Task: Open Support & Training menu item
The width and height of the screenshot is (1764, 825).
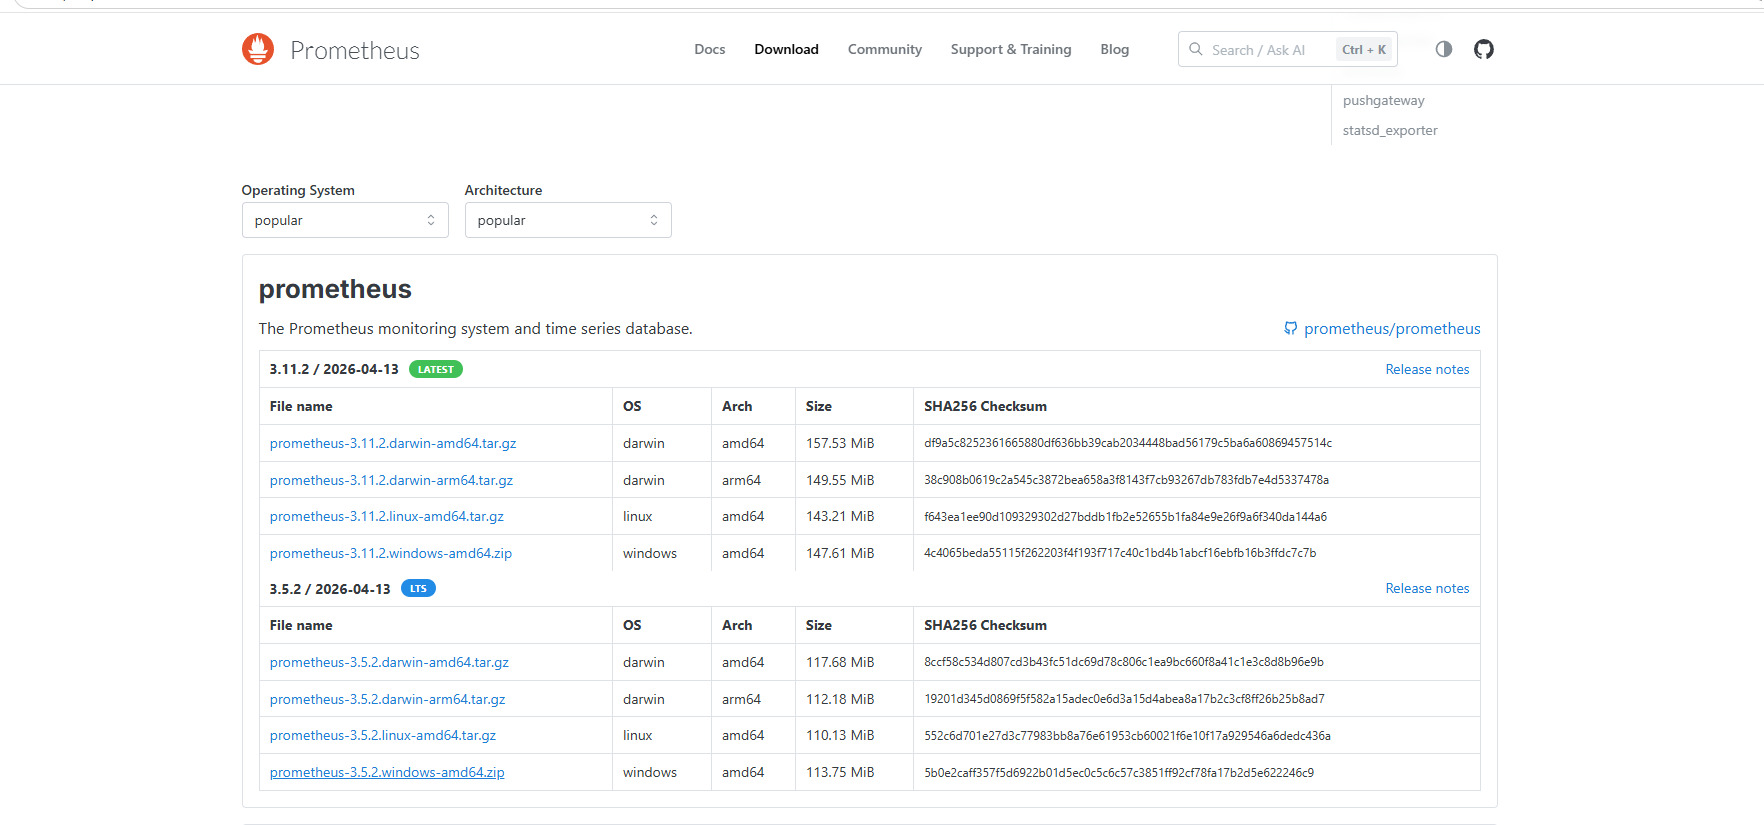Action: (x=1011, y=49)
